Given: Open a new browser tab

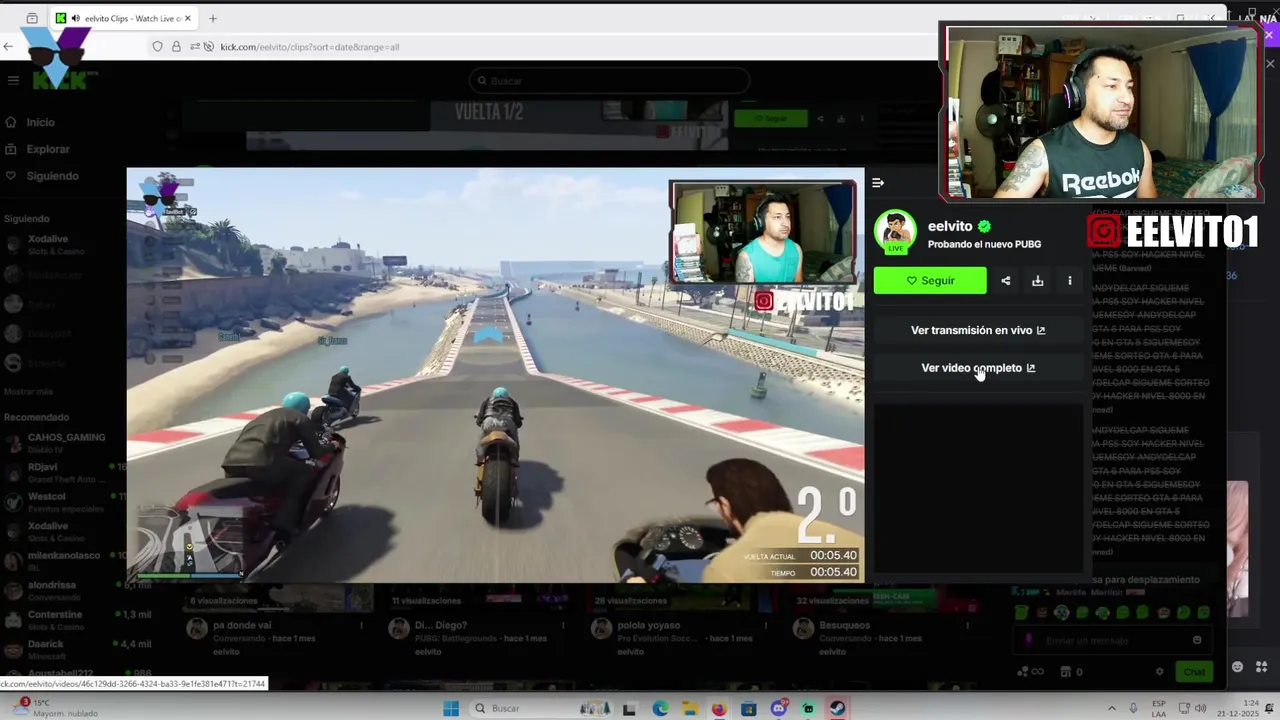Looking at the screenshot, I should 213,18.
